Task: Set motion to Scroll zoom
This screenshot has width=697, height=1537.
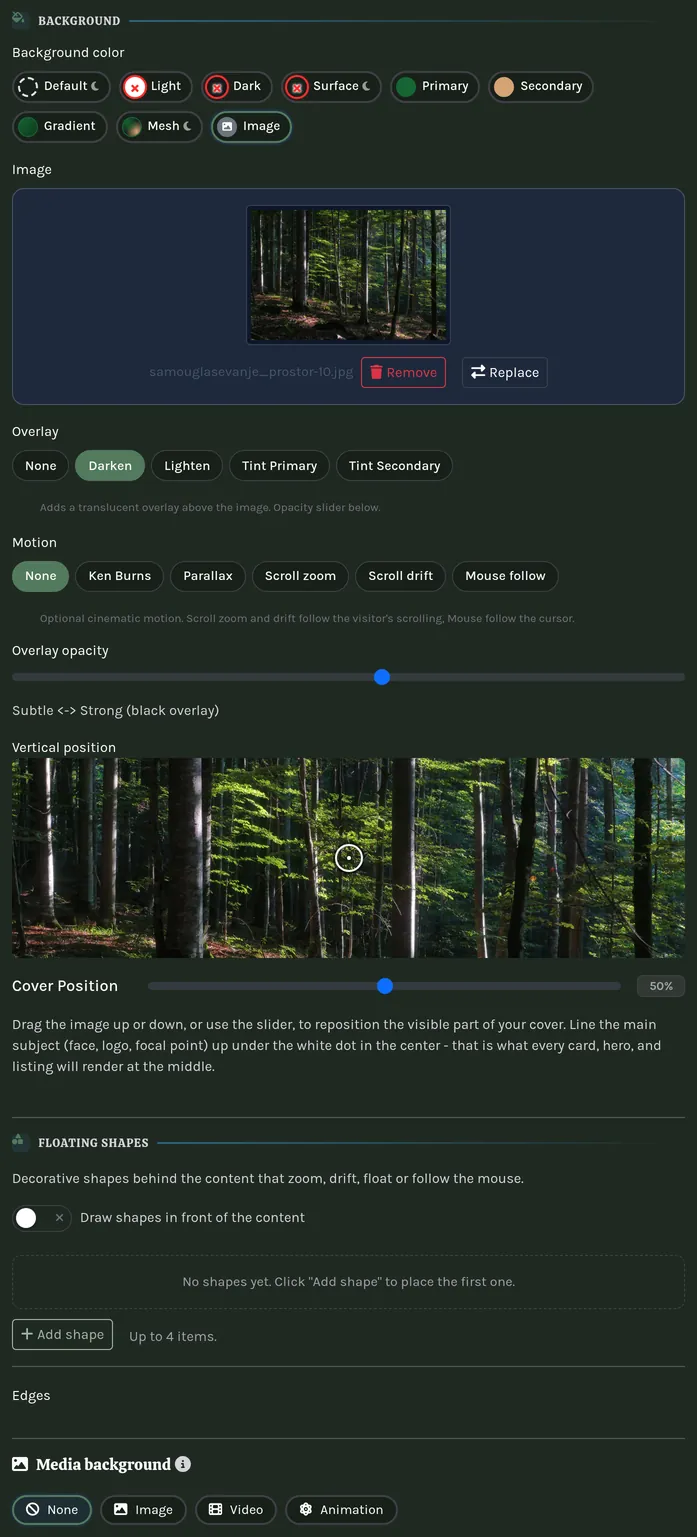Action: click(300, 576)
